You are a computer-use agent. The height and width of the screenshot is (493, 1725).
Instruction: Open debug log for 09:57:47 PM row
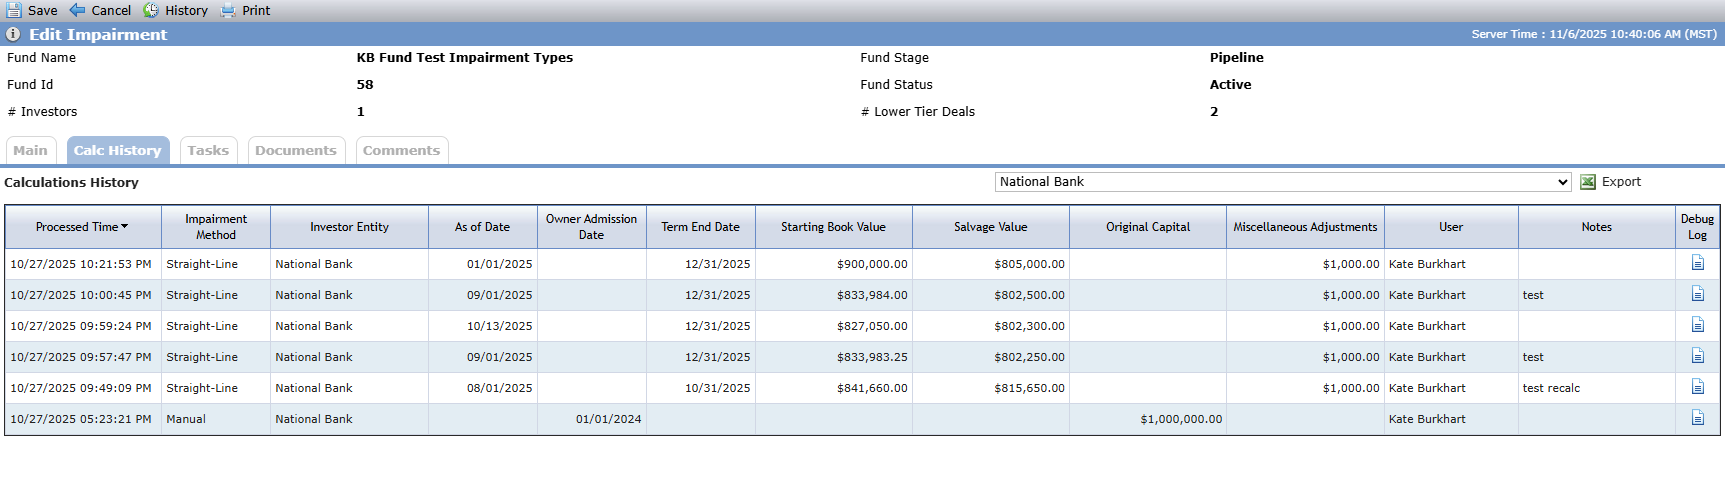coord(1697,356)
